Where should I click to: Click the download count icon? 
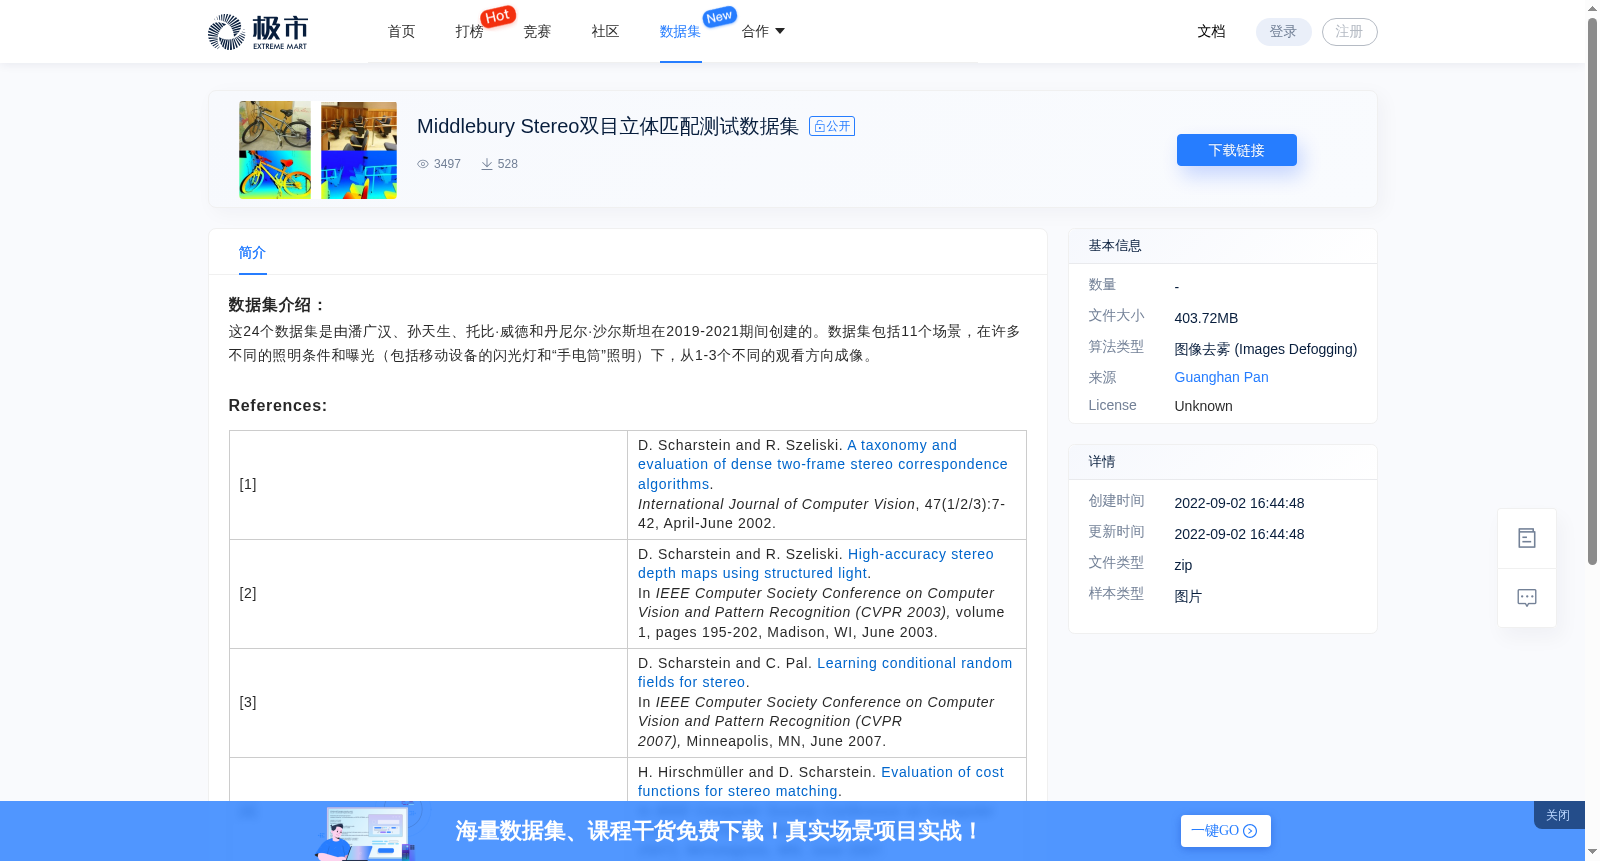point(487,164)
